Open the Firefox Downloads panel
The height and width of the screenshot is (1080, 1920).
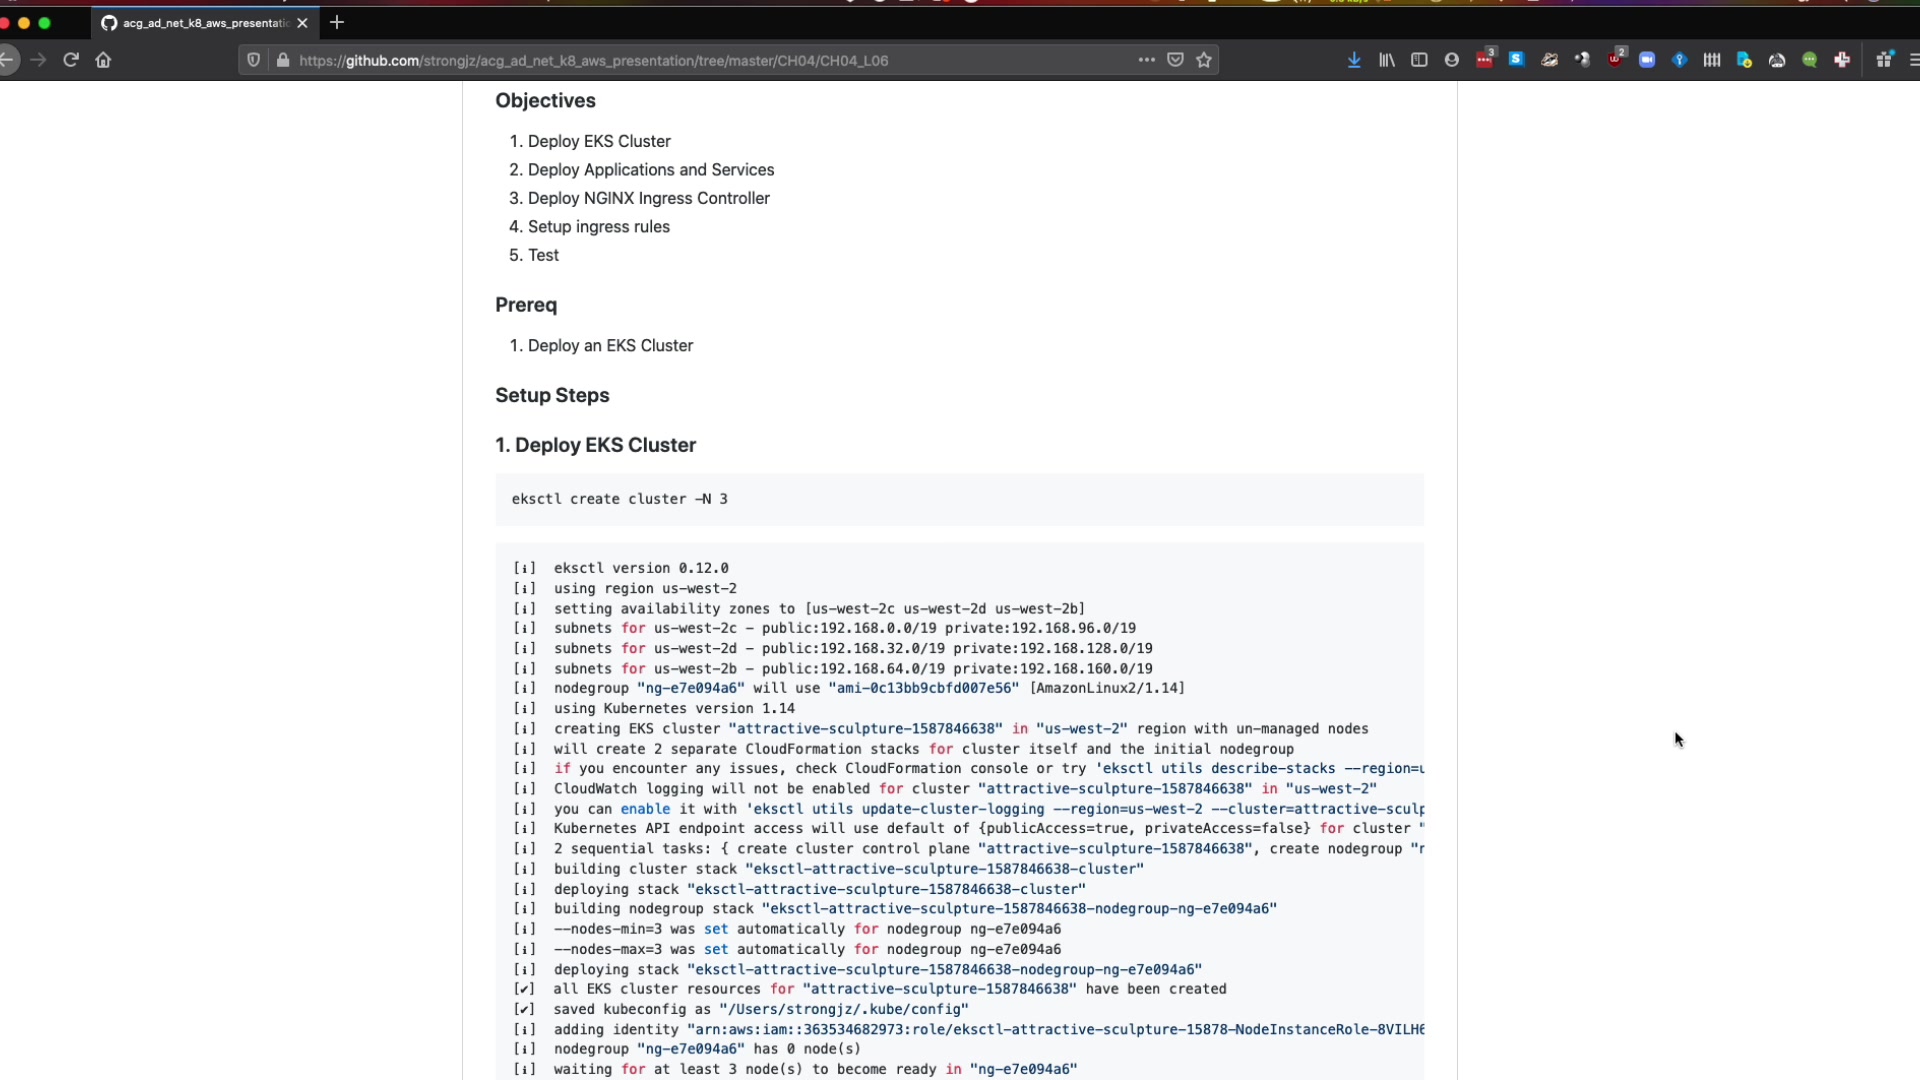tap(1354, 60)
